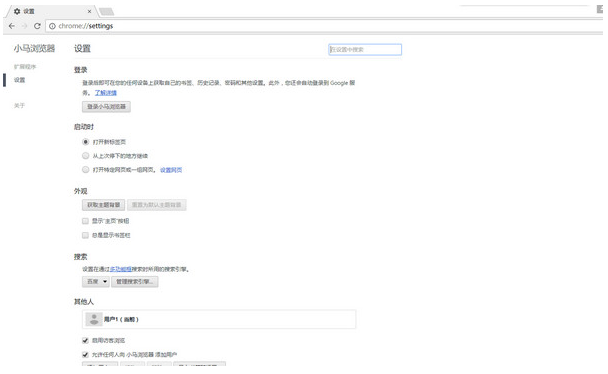The width and height of the screenshot is (608, 374).
Task: Click the 多功能框 link under 搜索
Action: pos(121,269)
